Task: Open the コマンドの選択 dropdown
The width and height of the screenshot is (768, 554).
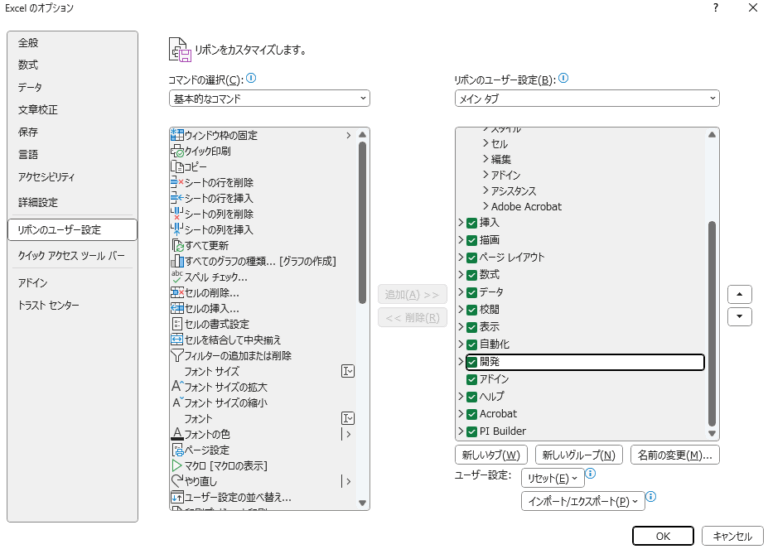Action: 269,99
